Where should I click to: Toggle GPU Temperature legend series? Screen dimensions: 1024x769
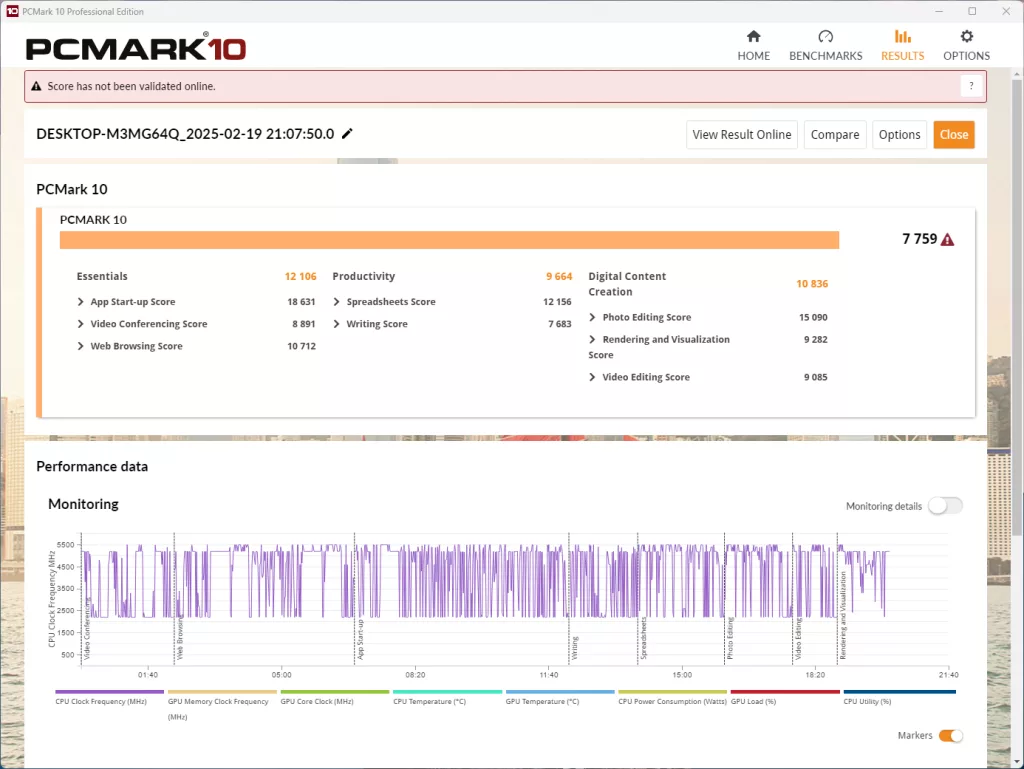point(560,697)
